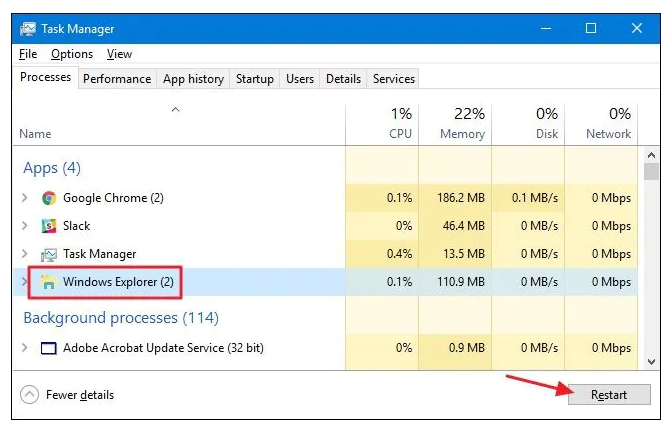
Task: Expand the Slack process entry
Action: [25, 226]
